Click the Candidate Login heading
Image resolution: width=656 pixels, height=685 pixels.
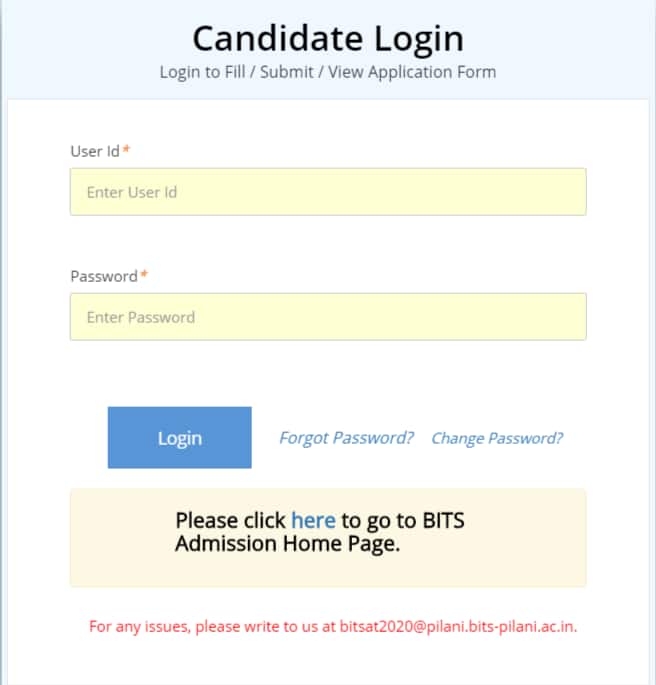coord(328,38)
